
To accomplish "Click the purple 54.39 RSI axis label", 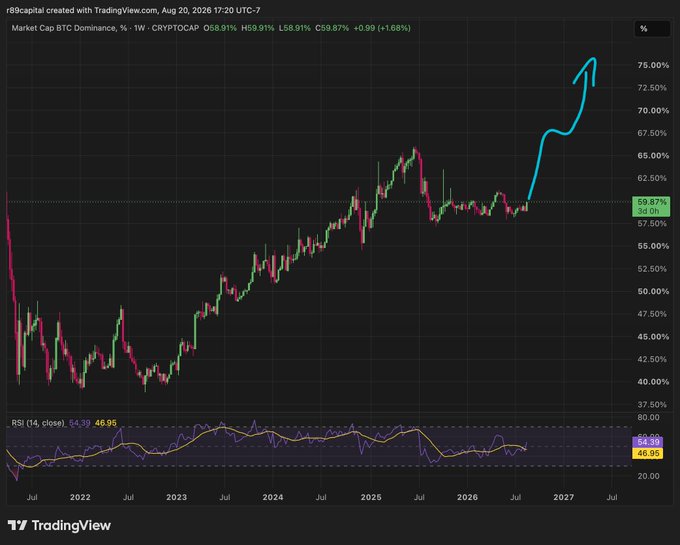I will pyautogui.click(x=647, y=442).
